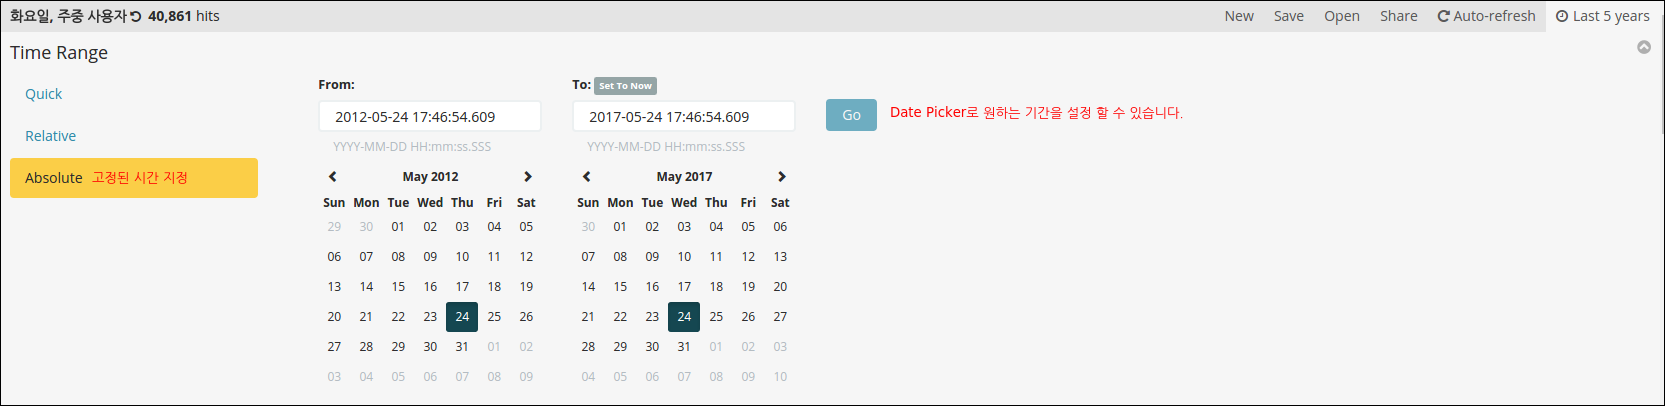This screenshot has height=406, width=1665.
Task: Open the Share menu item
Action: pyautogui.click(x=1398, y=16)
